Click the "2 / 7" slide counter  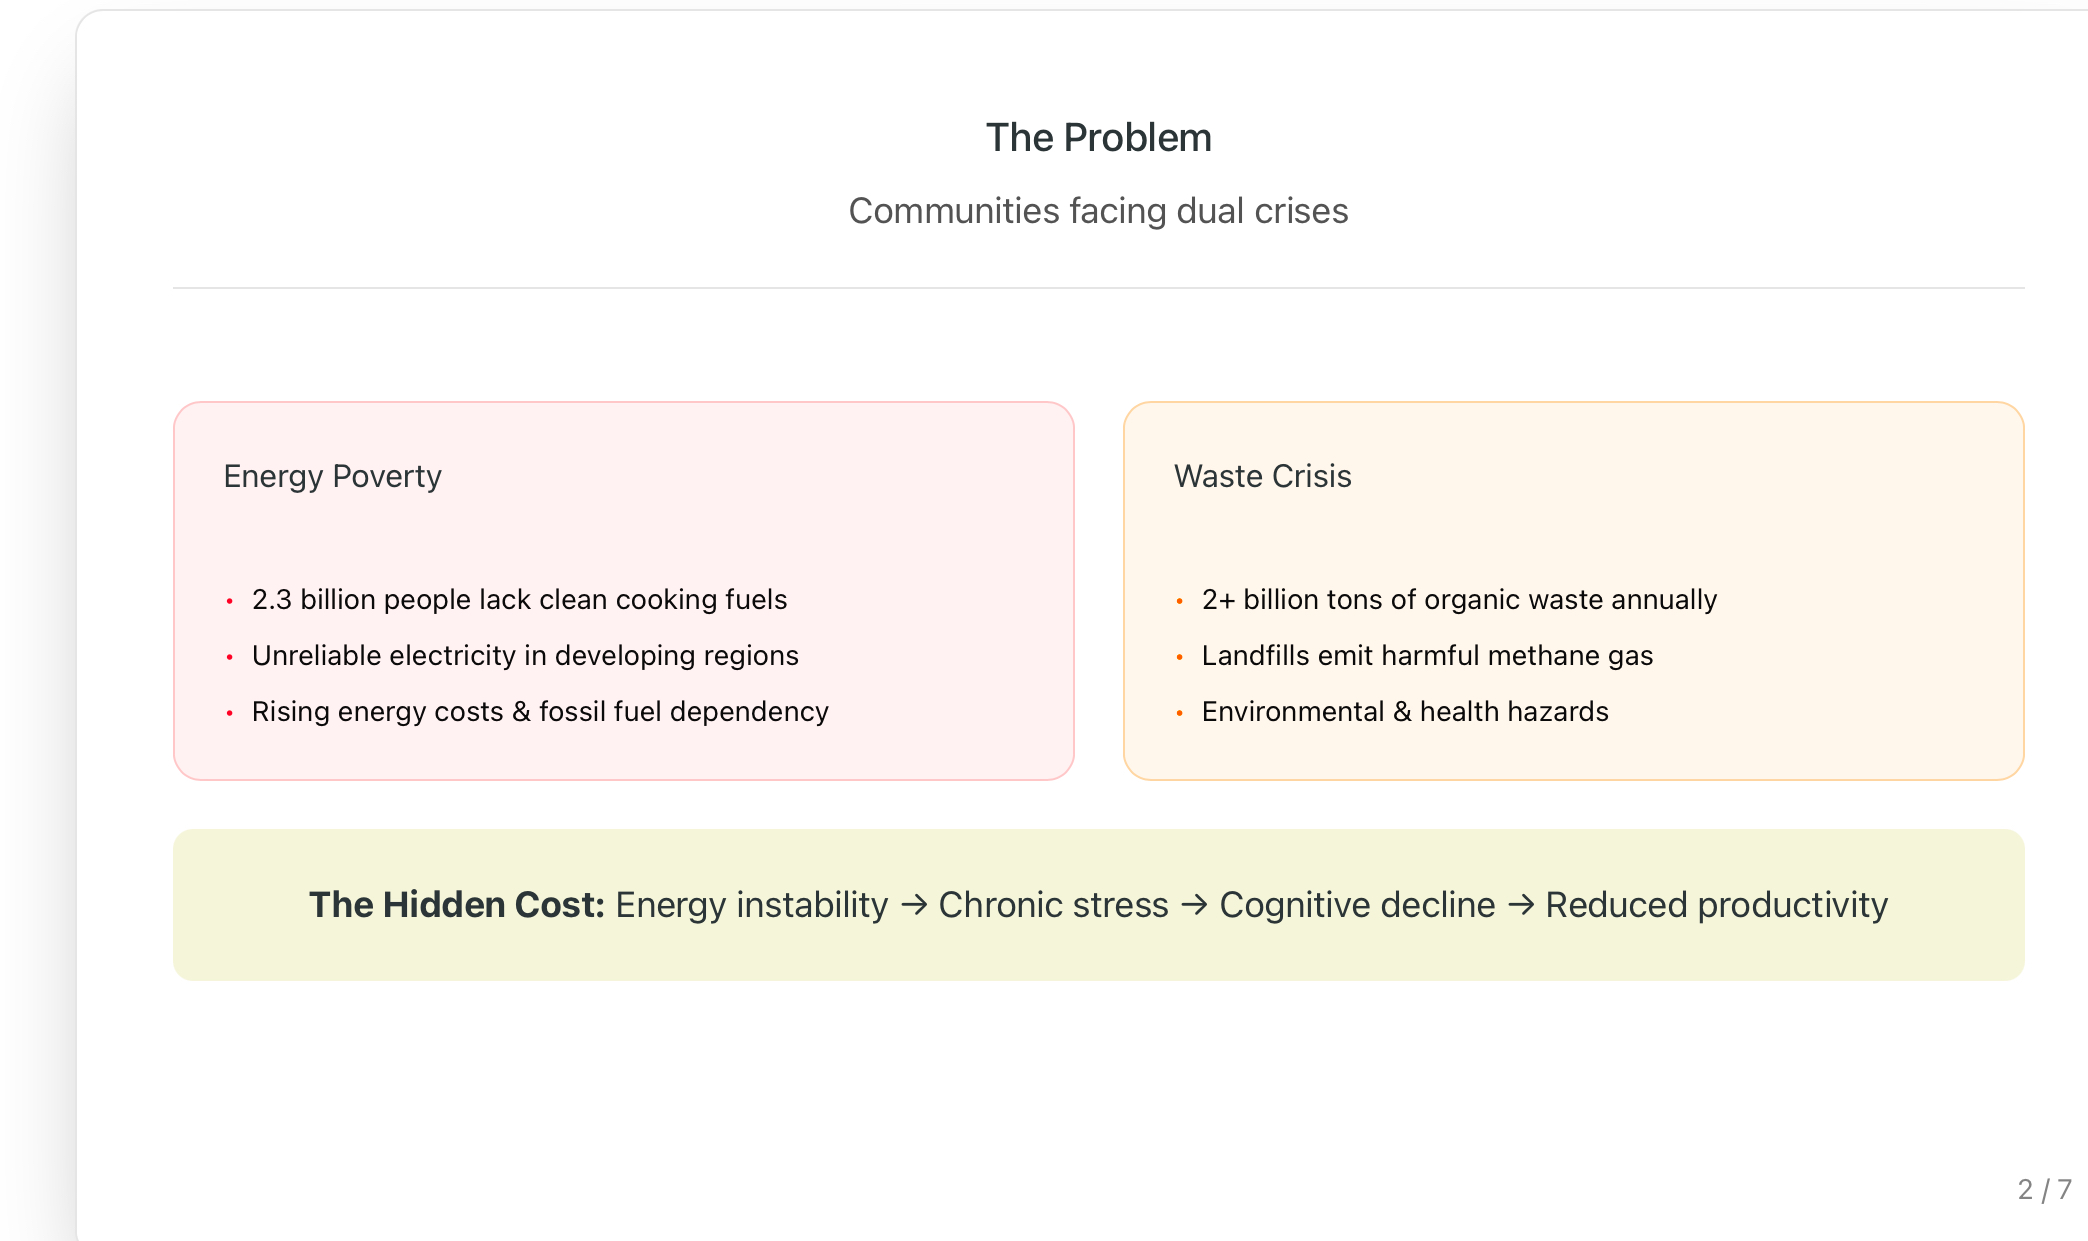(x=2044, y=1189)
